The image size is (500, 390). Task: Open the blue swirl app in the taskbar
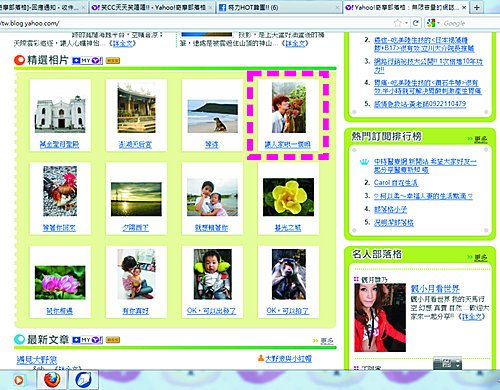(83, 380)
